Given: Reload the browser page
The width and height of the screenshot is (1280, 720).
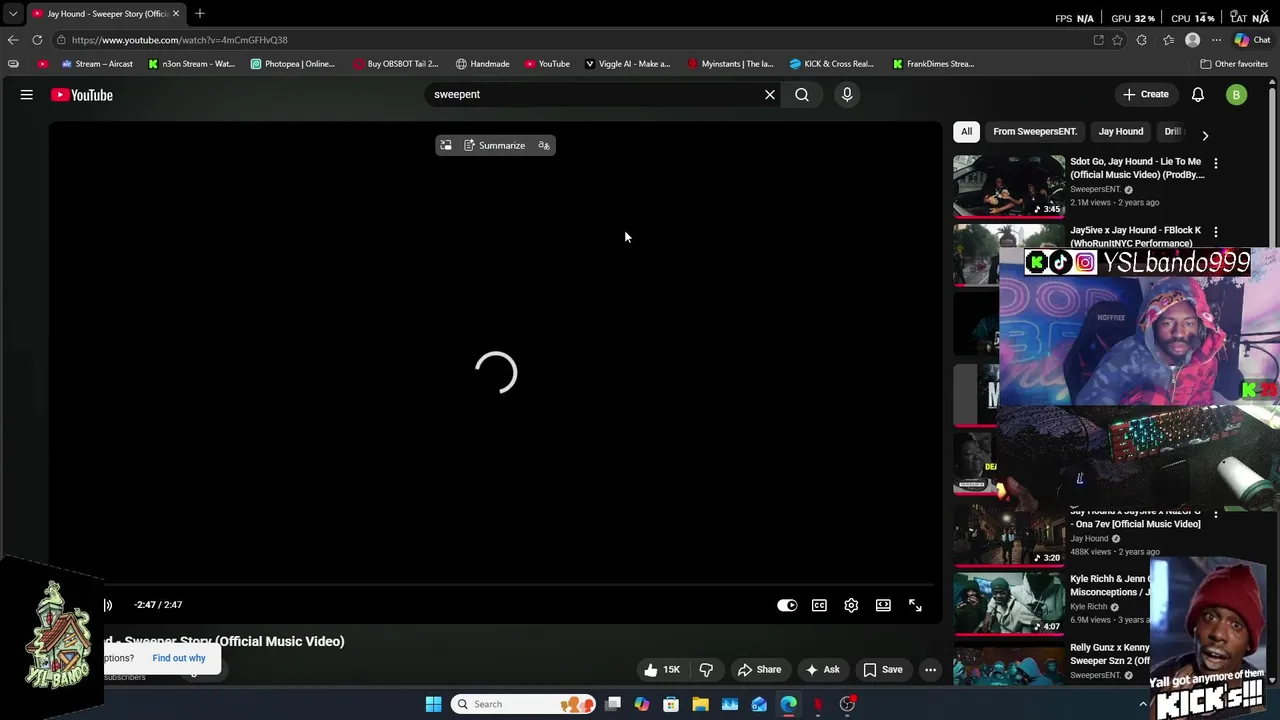Looking at the screenshot, I should (37, 40).
